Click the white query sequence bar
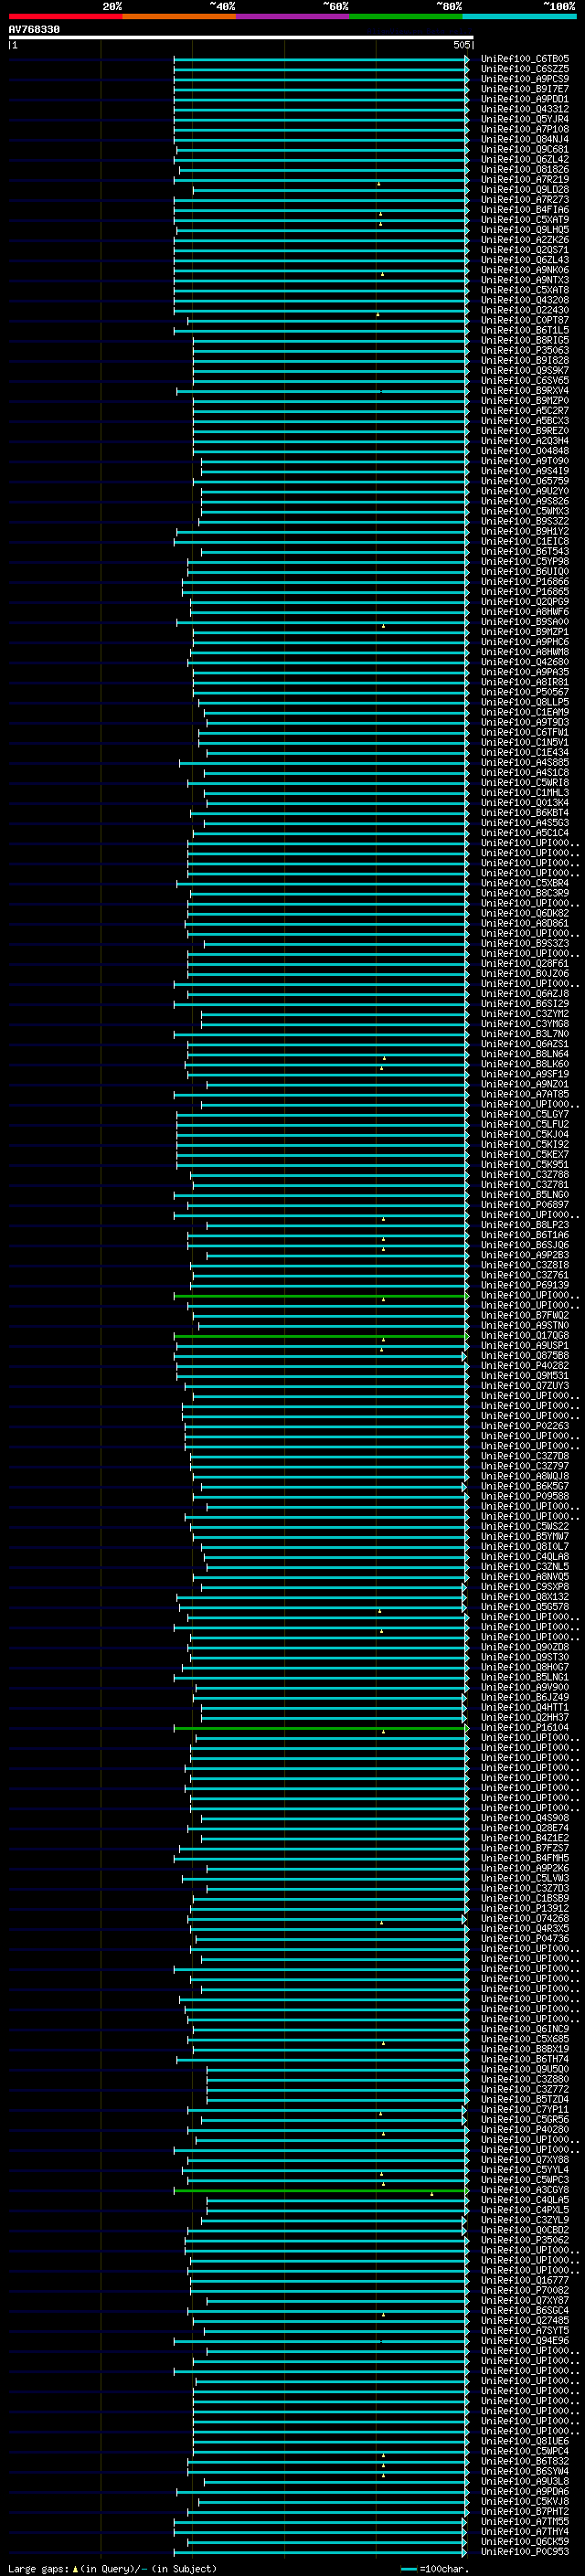This screenshot has width=585, height=2576. tap(241, 38)
